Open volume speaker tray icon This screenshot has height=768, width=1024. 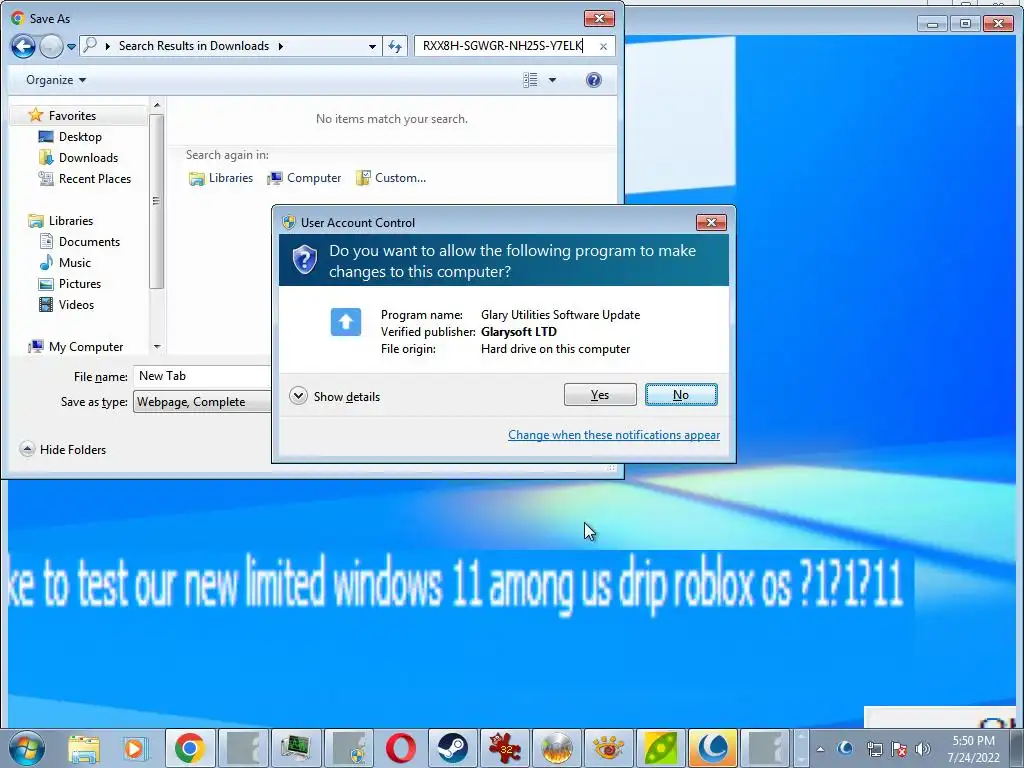(x=923, y=749)
